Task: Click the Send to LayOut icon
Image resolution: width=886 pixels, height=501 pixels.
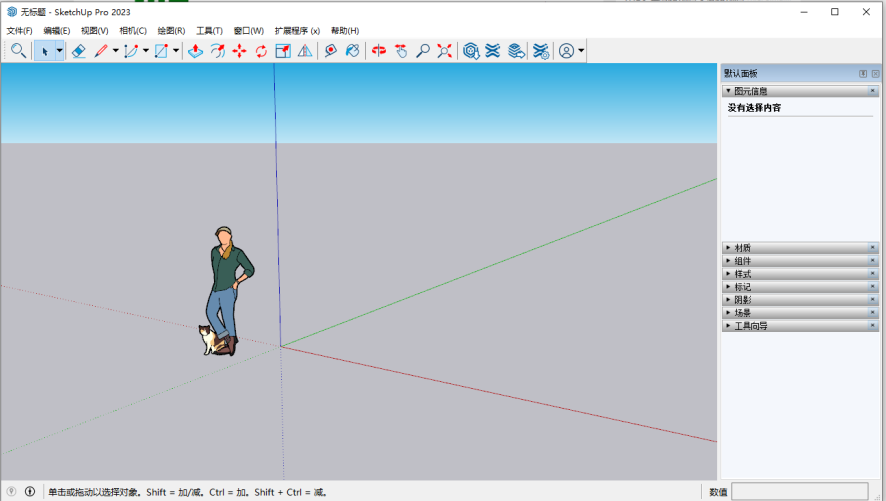Action: [516, 51]
